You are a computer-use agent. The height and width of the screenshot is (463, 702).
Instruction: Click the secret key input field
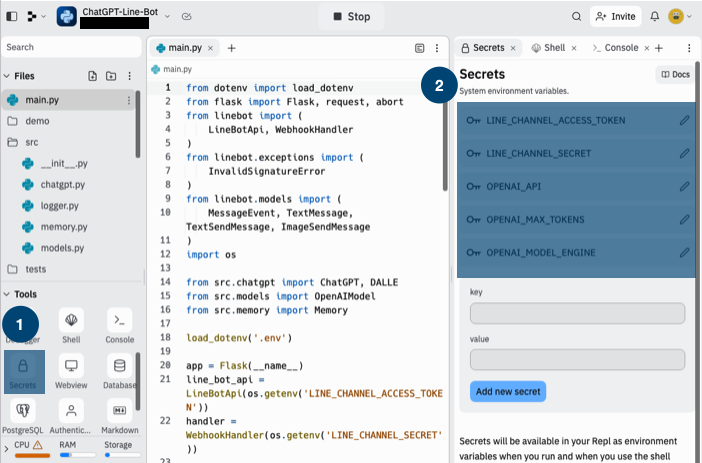coord(577,314)
